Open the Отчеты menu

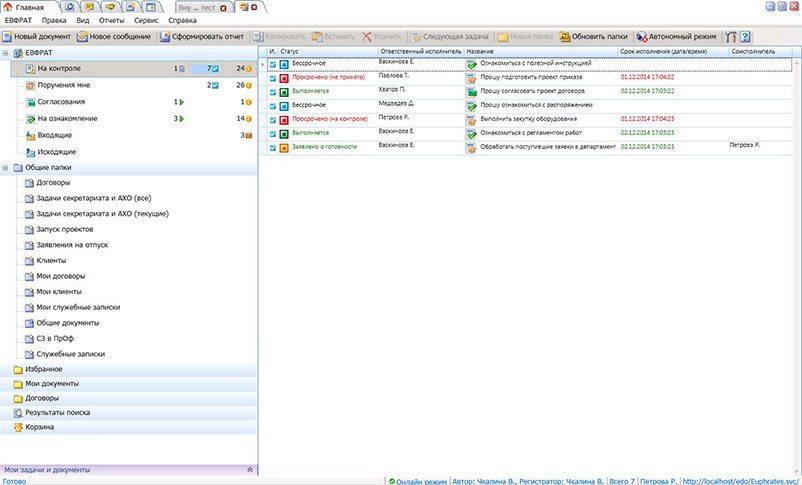[x=112, y=20]
